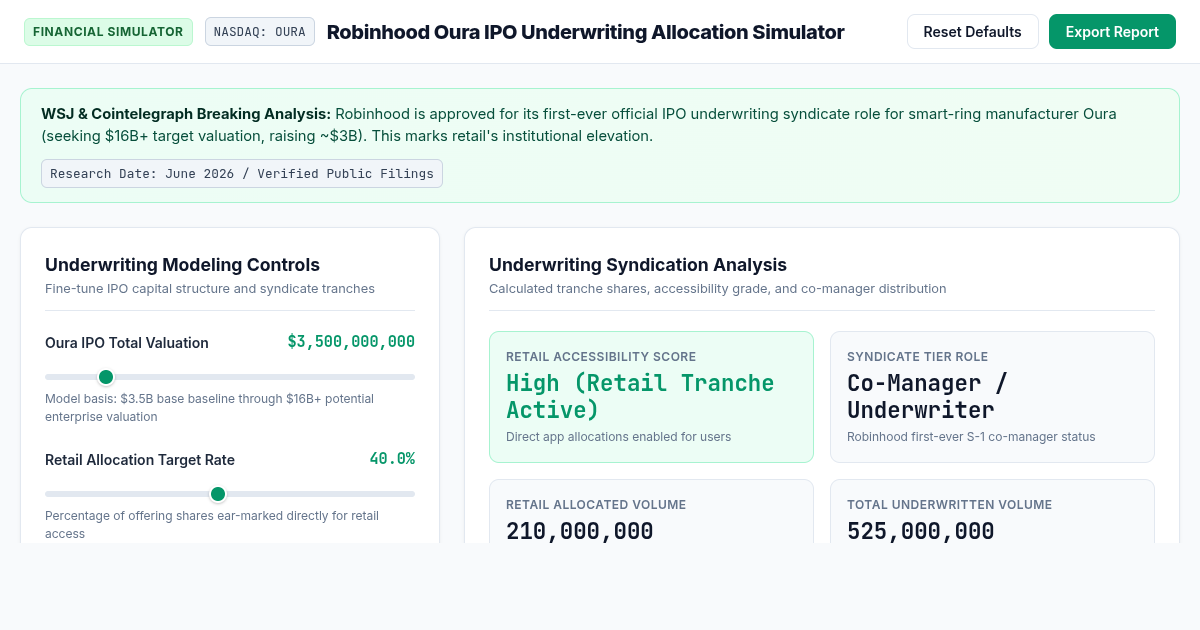Screen dimensions: 1200x630
Task: Click the FINANCIAL SIMULATOR badge
Action: click(108, 32)
